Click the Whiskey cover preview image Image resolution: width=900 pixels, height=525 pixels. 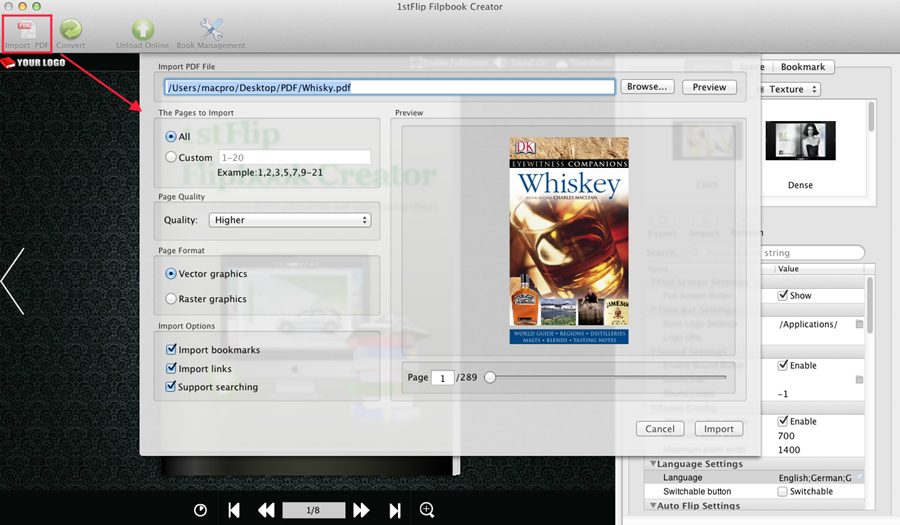(569, 240)
